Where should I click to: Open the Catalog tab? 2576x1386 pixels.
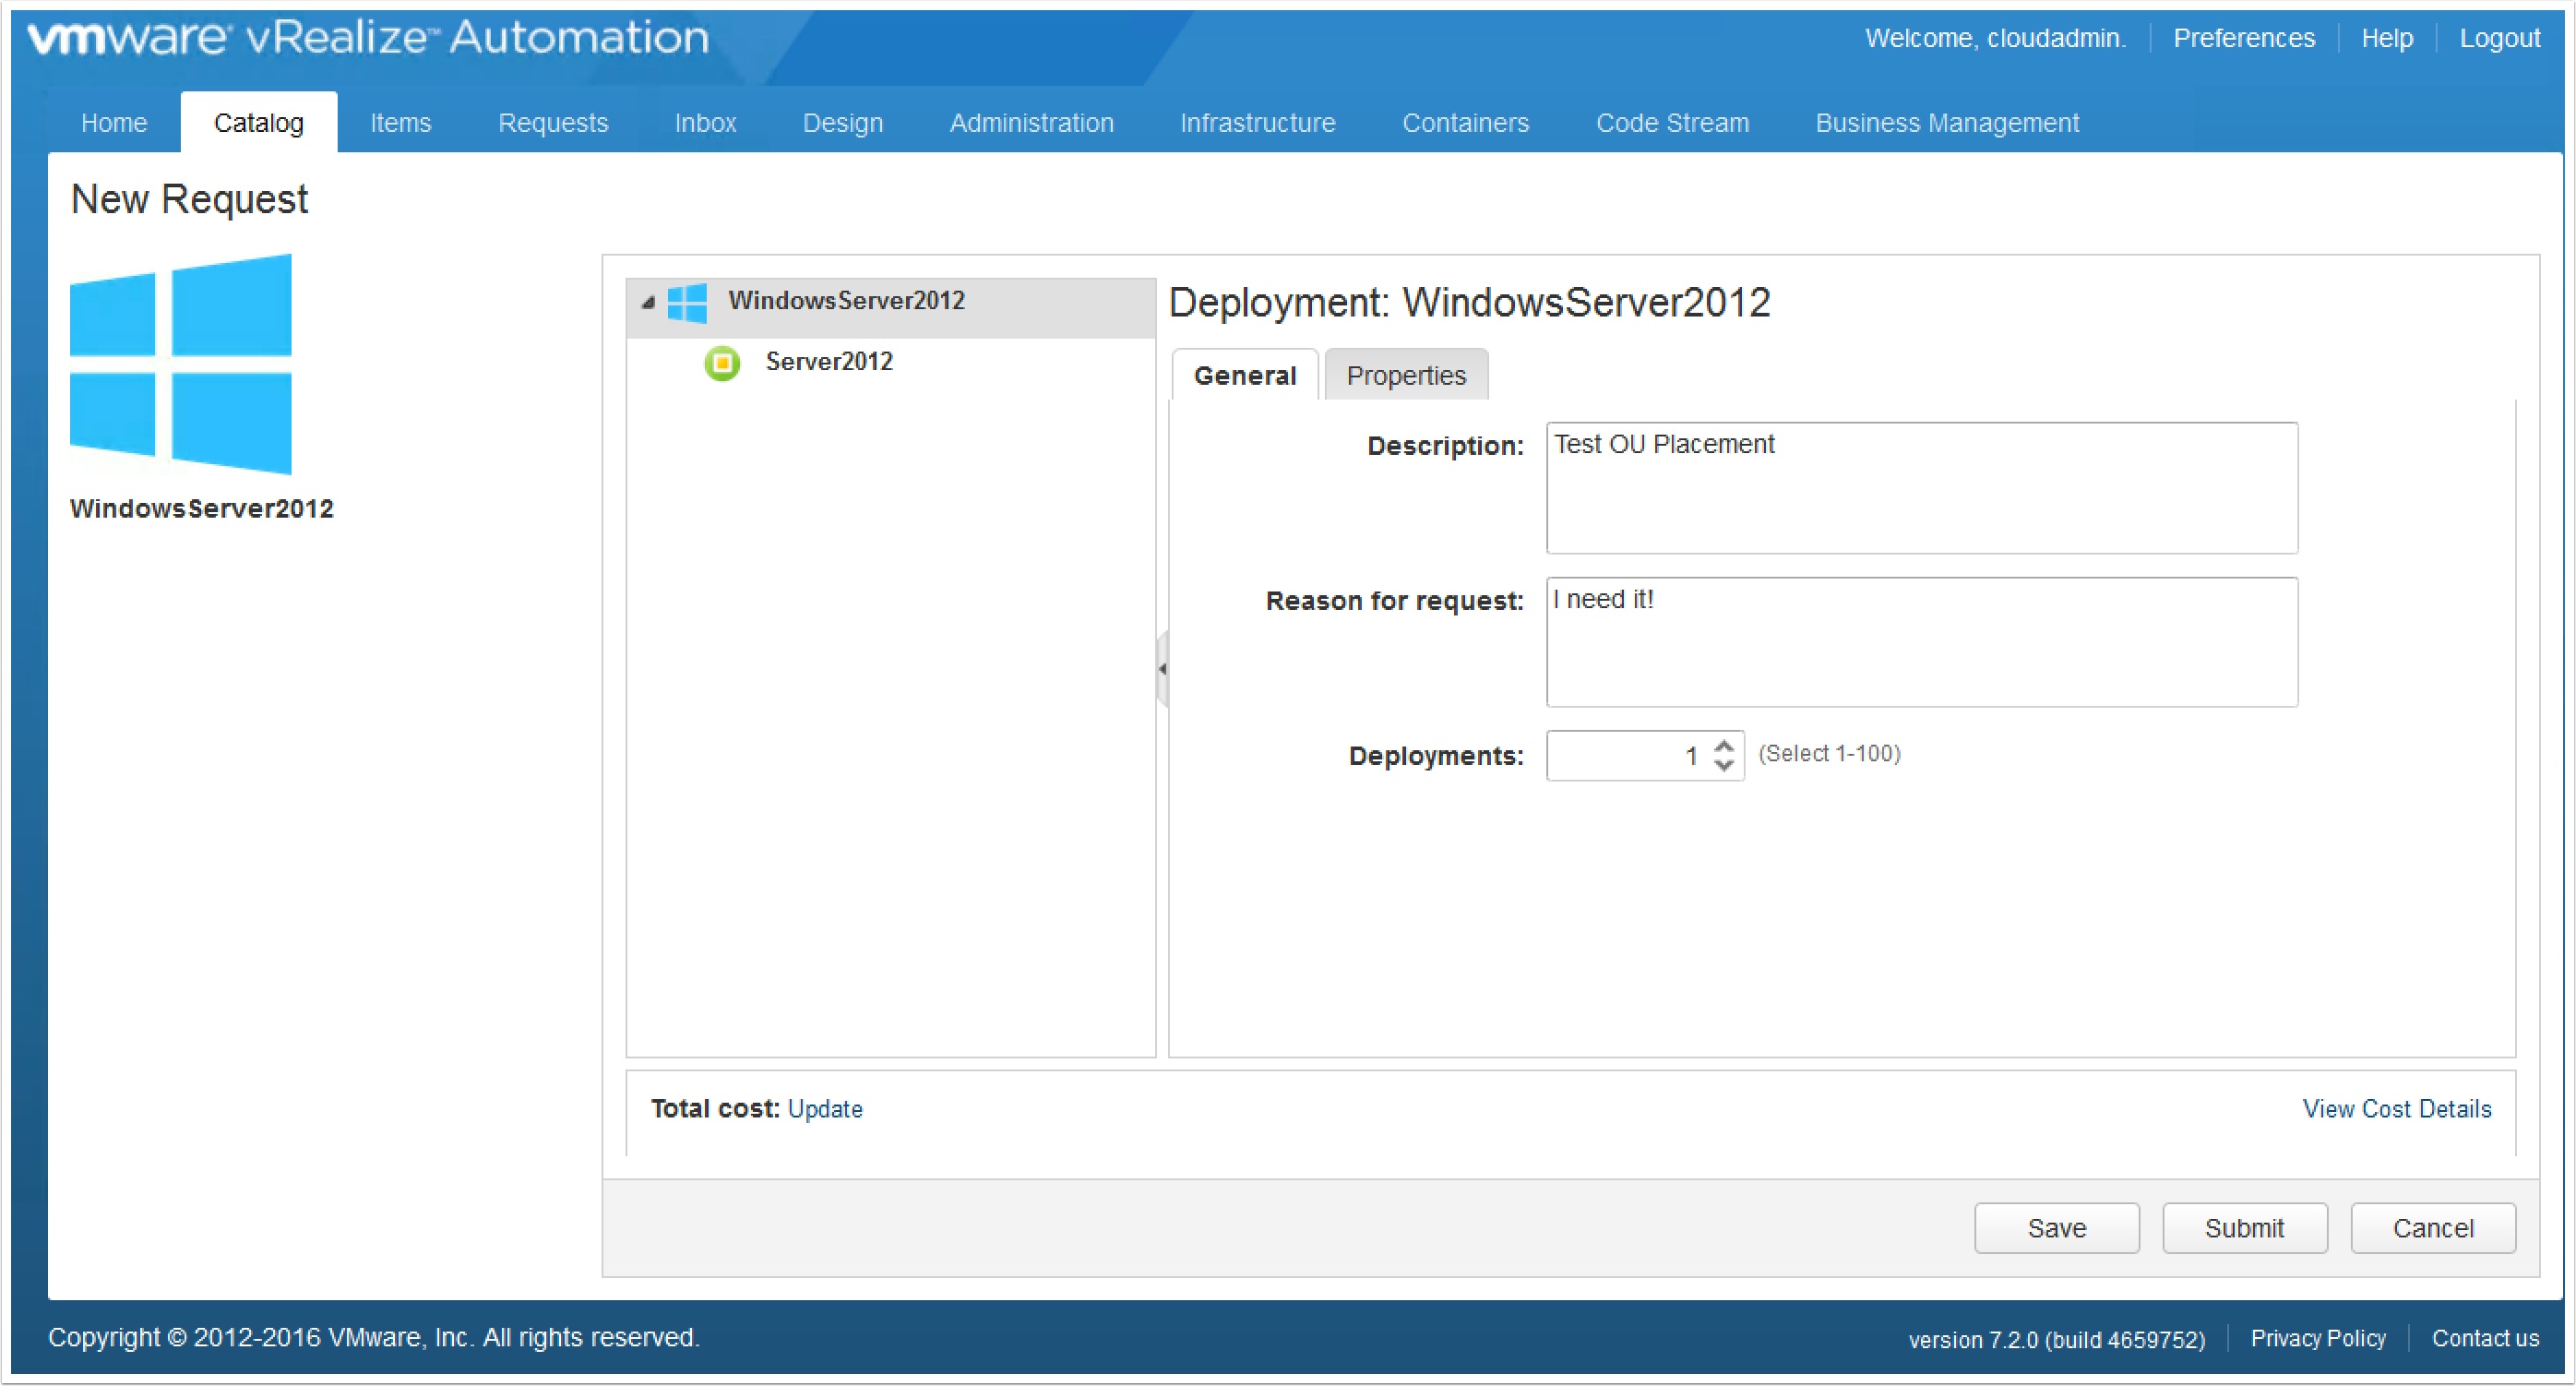point(259,123)
